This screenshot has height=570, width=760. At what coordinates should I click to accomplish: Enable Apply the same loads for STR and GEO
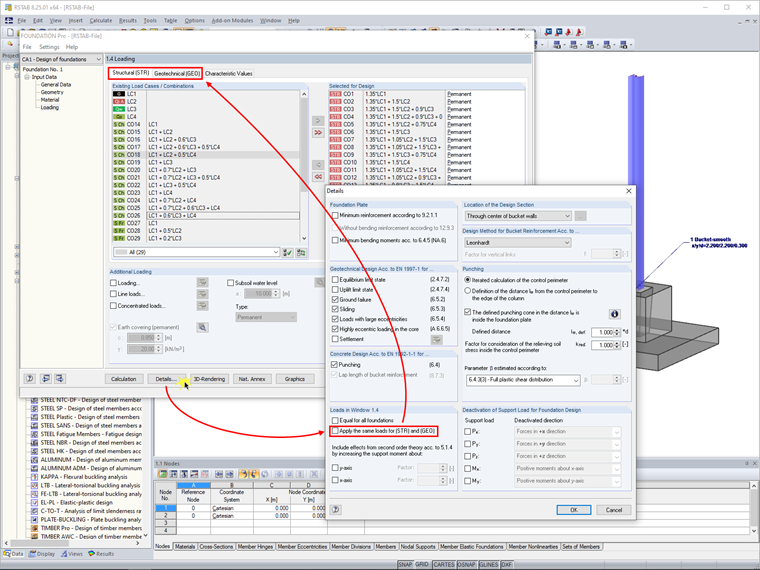coord(335,431)
